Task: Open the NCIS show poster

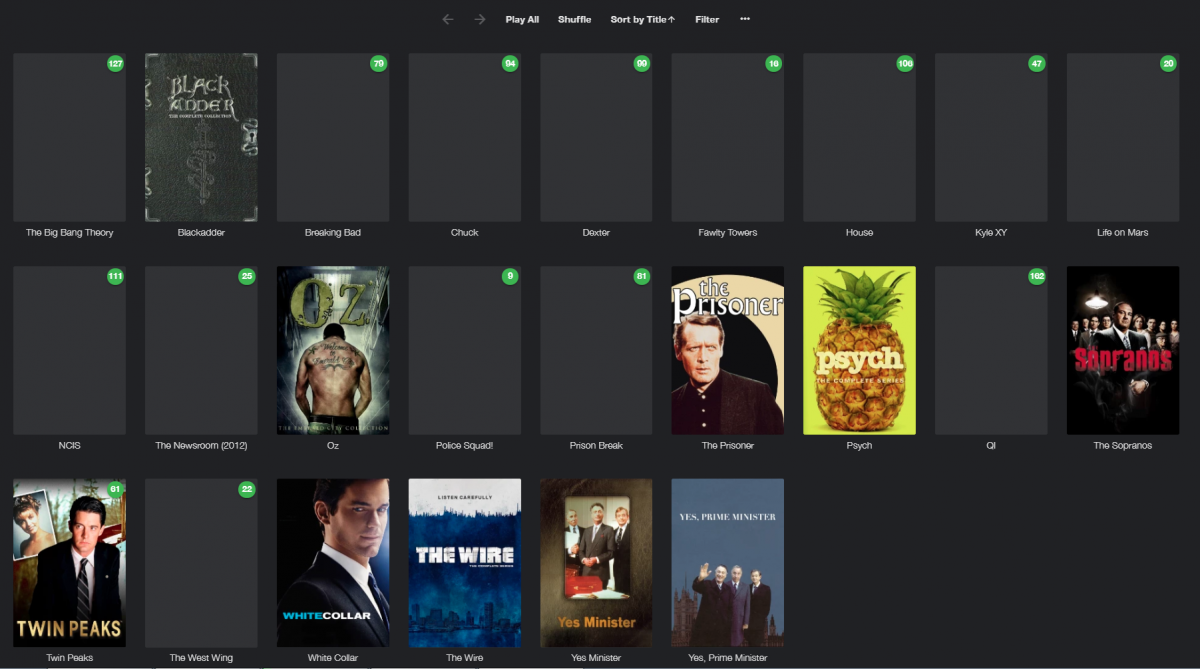Action: pos(70,350)
